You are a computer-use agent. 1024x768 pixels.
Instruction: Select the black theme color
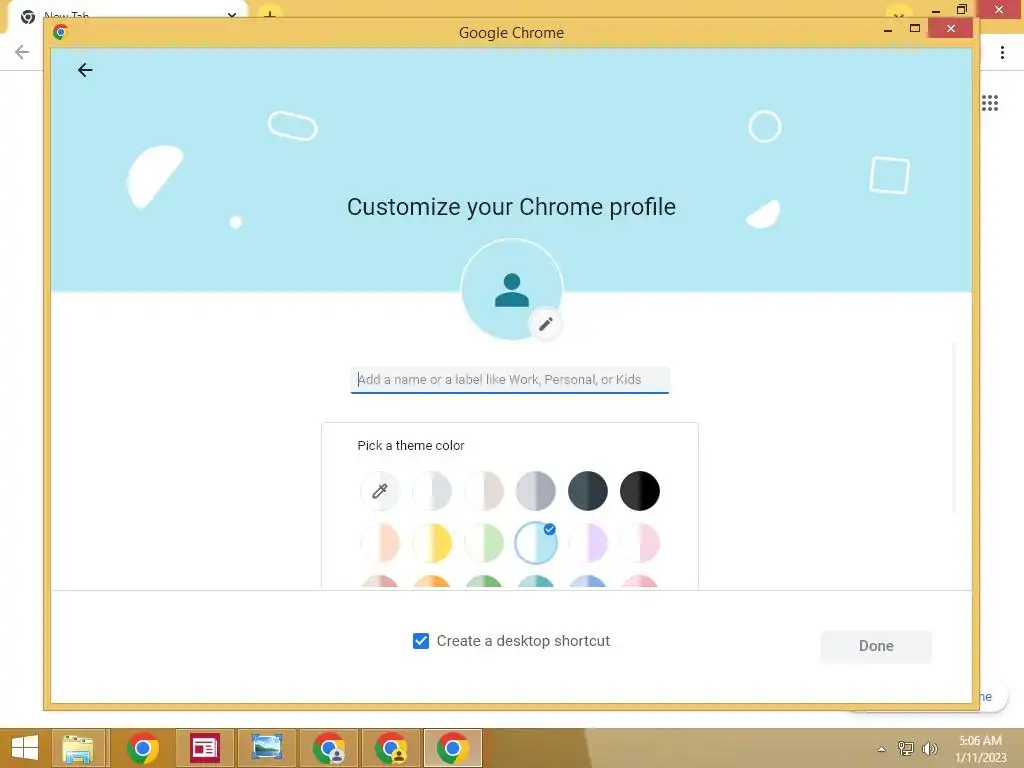point(640,490)
